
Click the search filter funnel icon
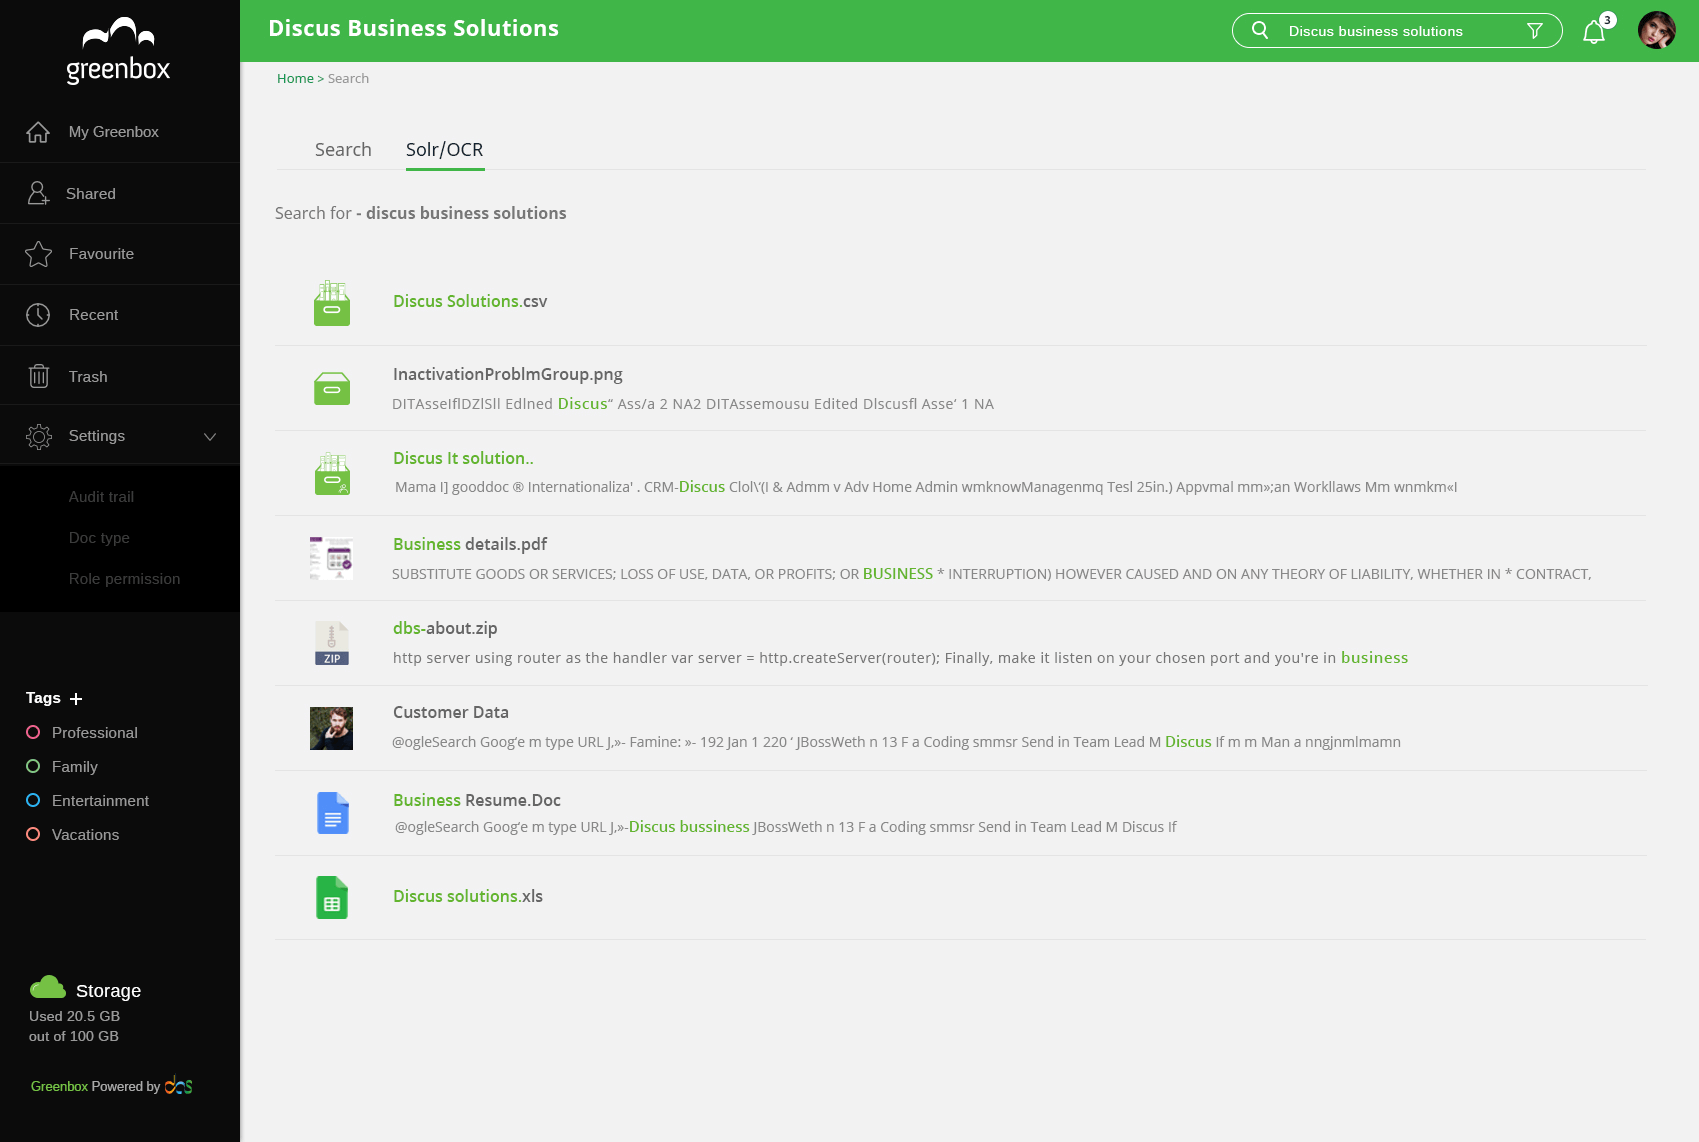1535,31
